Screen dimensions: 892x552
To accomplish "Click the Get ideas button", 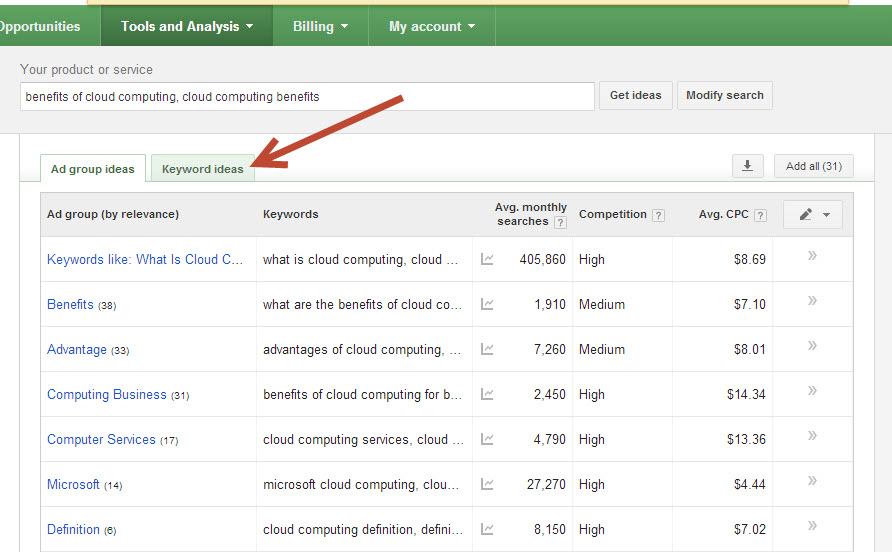I will (635, 95).
